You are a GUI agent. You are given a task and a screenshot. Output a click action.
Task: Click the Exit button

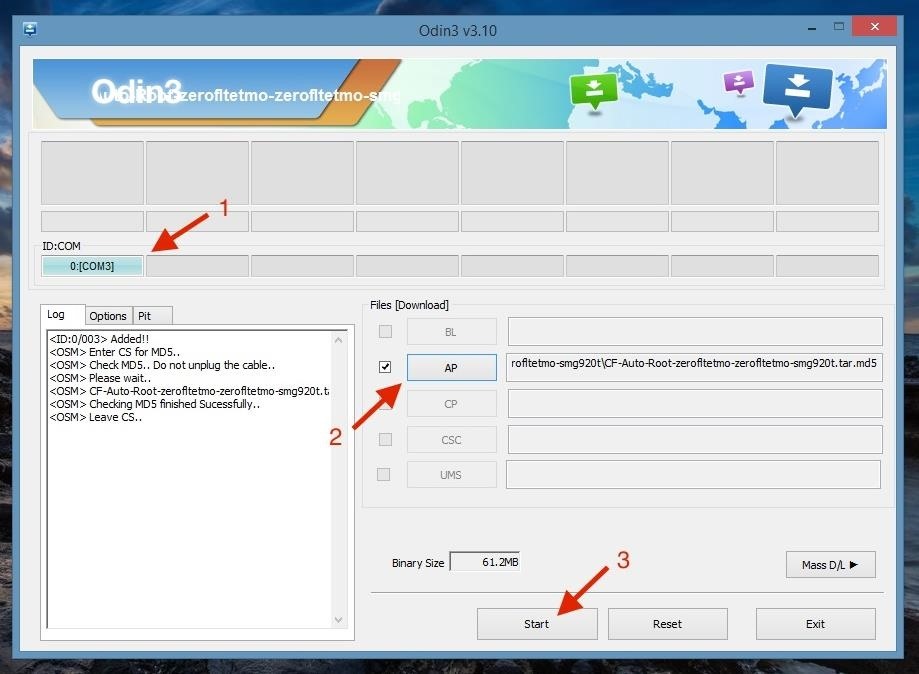pos(815,624)
